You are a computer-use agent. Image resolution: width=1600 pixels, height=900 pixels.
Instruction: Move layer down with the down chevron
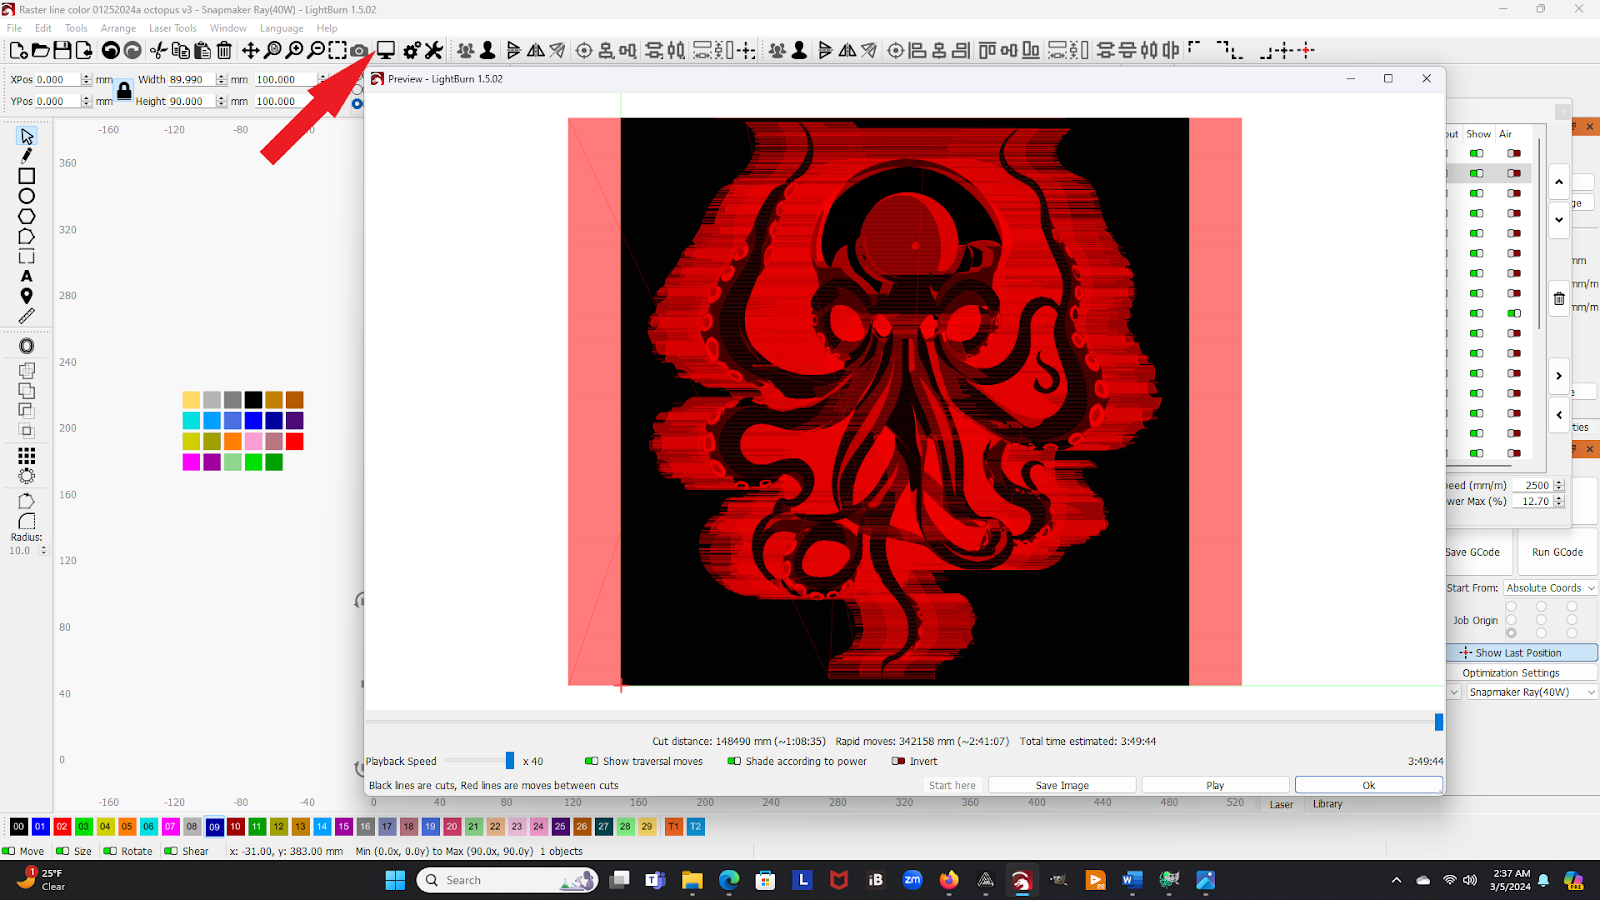tap(1559, 220)
